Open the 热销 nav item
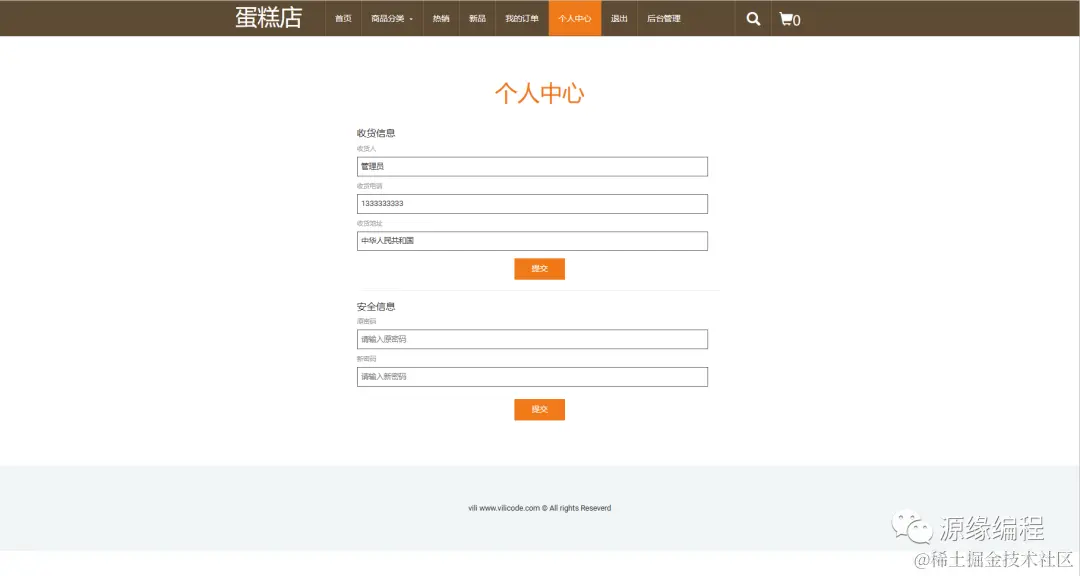Viewport: 1080px width, 576px height. [x=441, y=19]
